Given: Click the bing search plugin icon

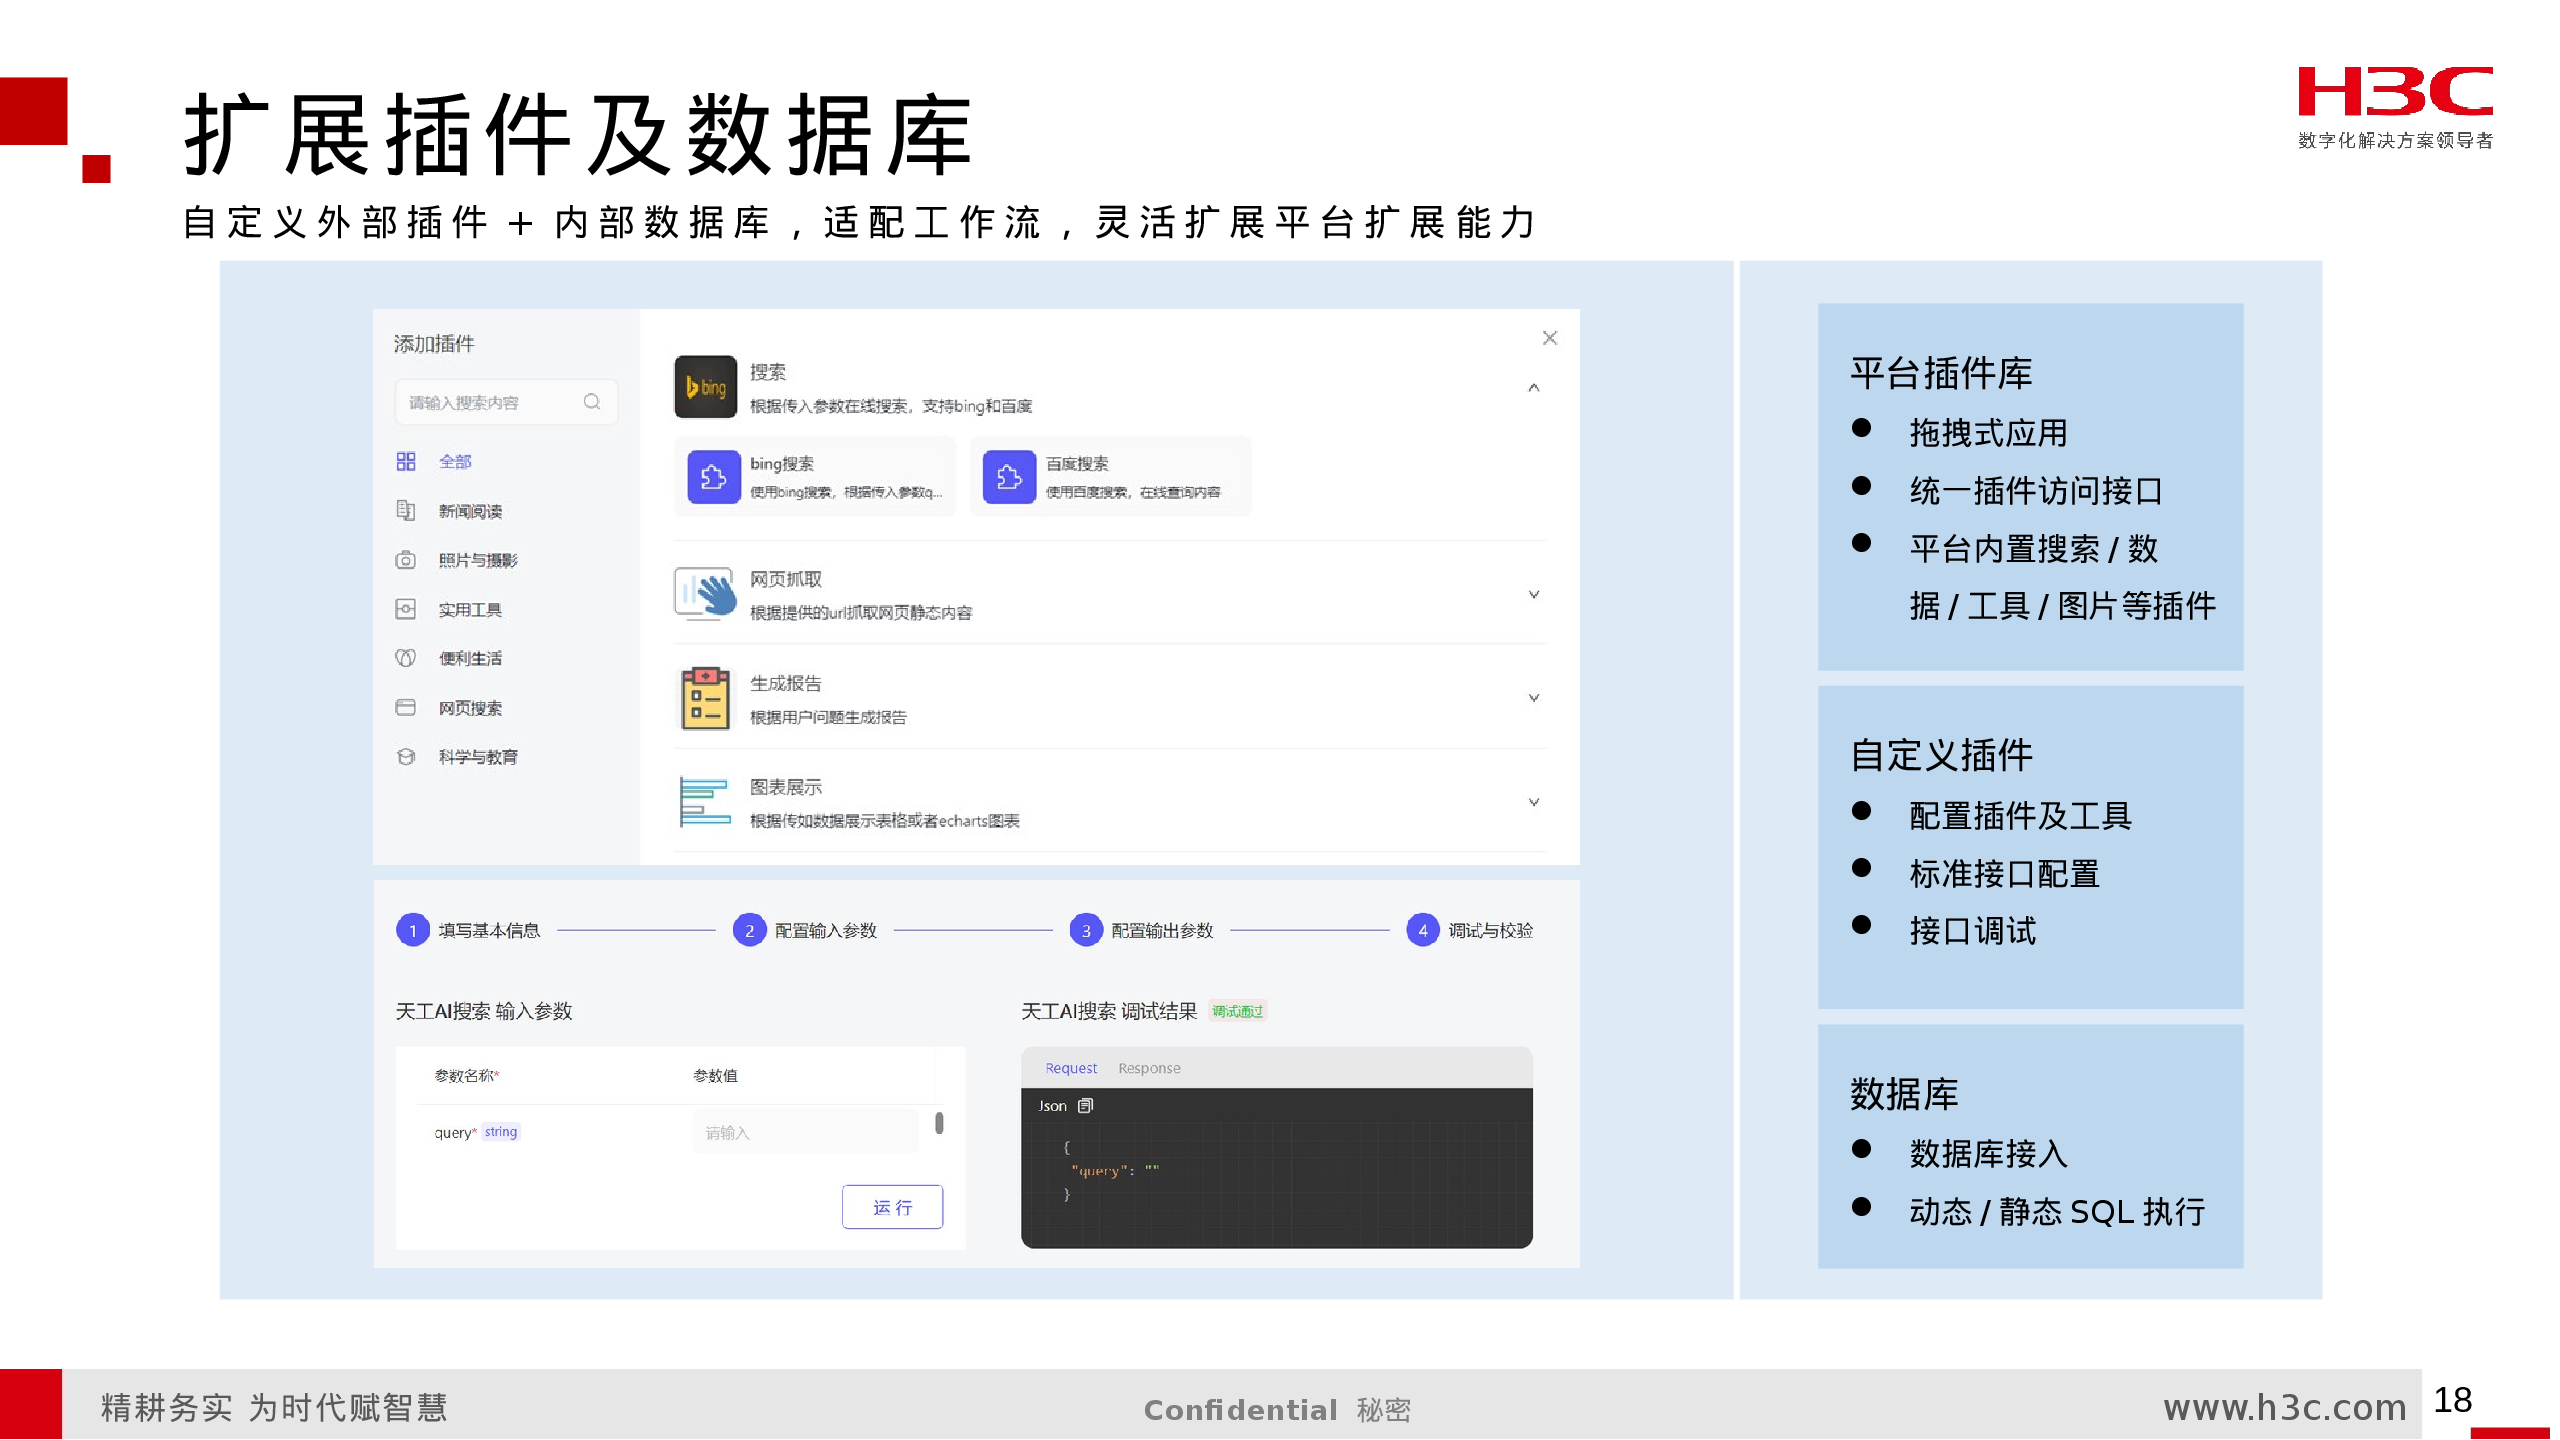Looking at the screenshot, I should pyautogui.click(x=705, y=387).
